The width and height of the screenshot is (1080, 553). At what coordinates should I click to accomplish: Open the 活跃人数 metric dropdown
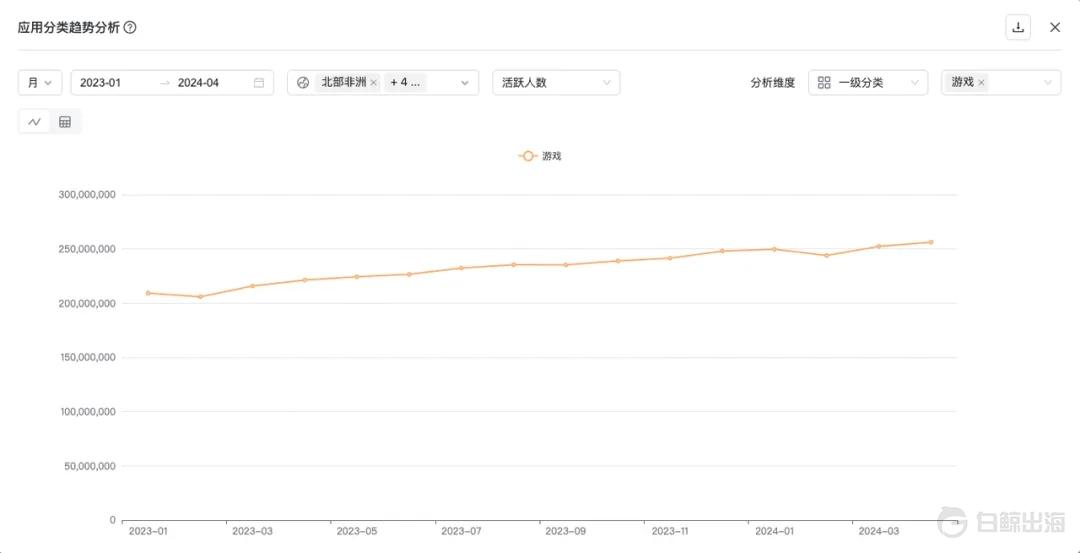[556, 83]
